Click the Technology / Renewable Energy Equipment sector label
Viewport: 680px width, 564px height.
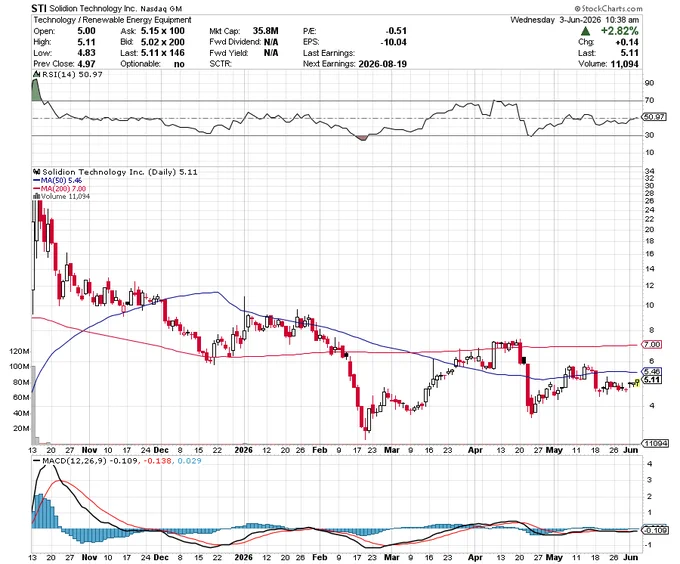pyautogui.click(x=112, y=20)
